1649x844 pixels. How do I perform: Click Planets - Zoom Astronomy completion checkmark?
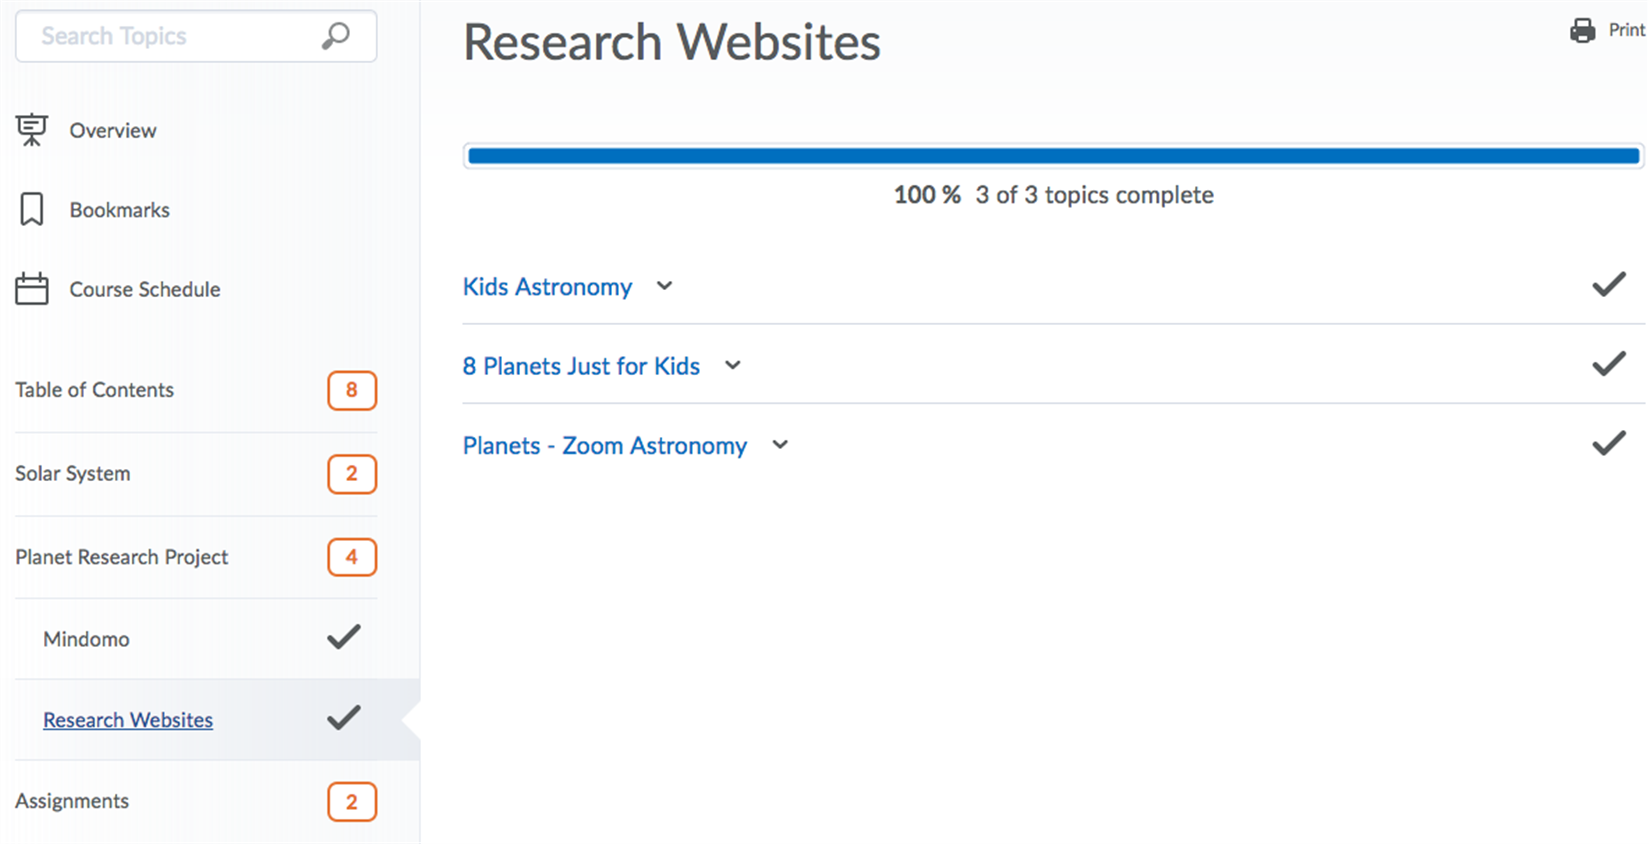point(1609,443)
